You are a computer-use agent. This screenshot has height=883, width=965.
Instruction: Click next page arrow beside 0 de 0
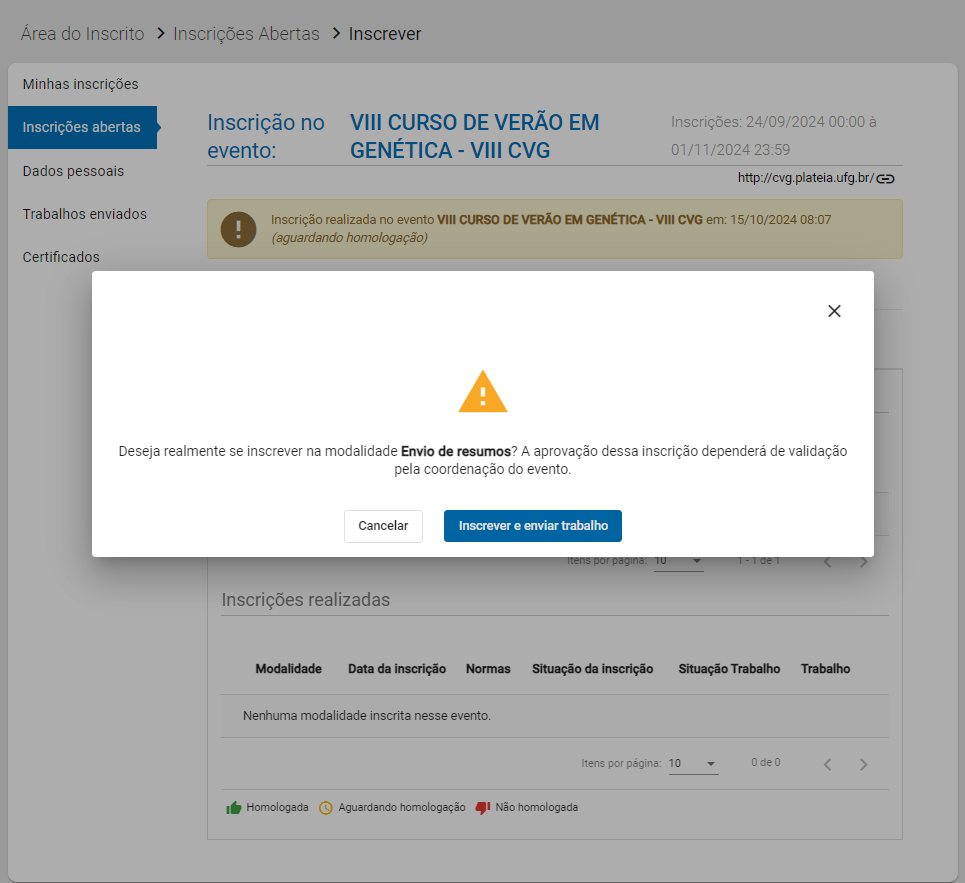click(863, 764)
